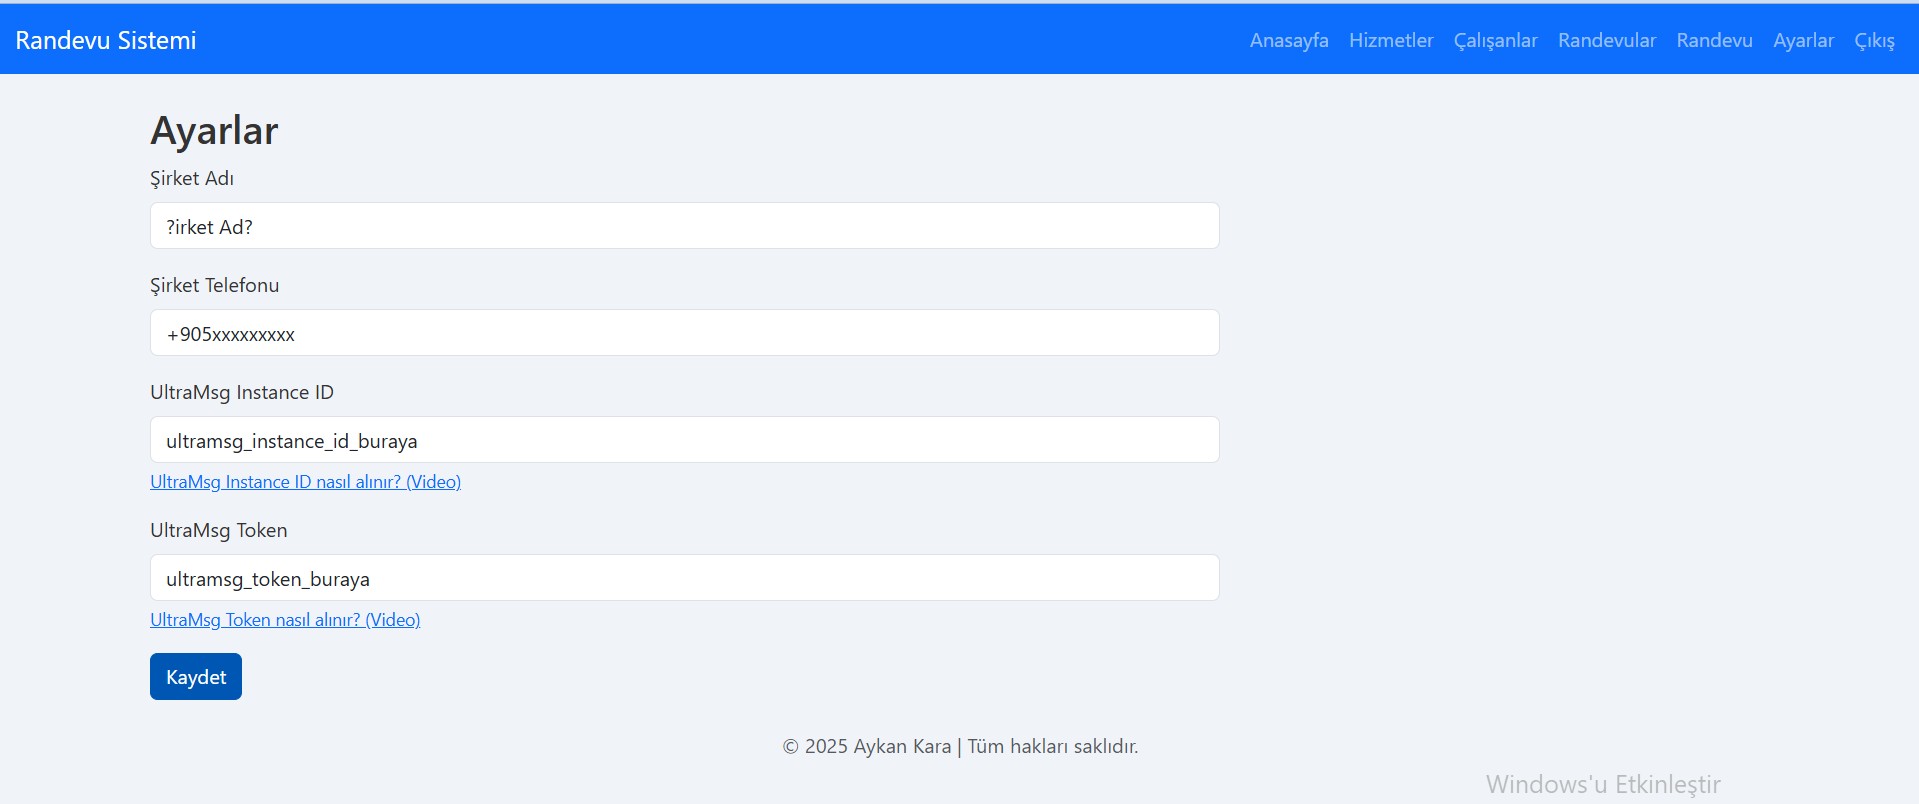Select Randevular in the top navigation

pyautogui.click(x=1606, y=40)
